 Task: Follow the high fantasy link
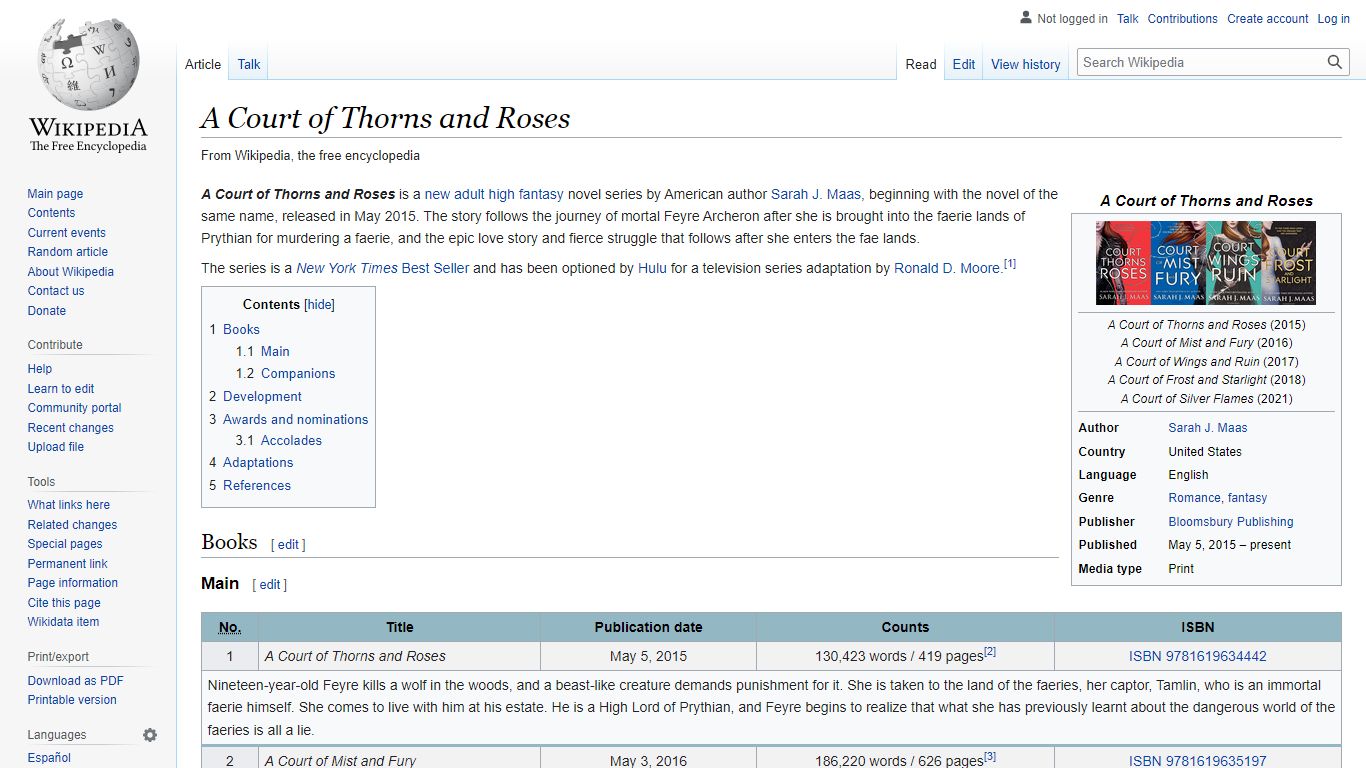pos(527,194)
